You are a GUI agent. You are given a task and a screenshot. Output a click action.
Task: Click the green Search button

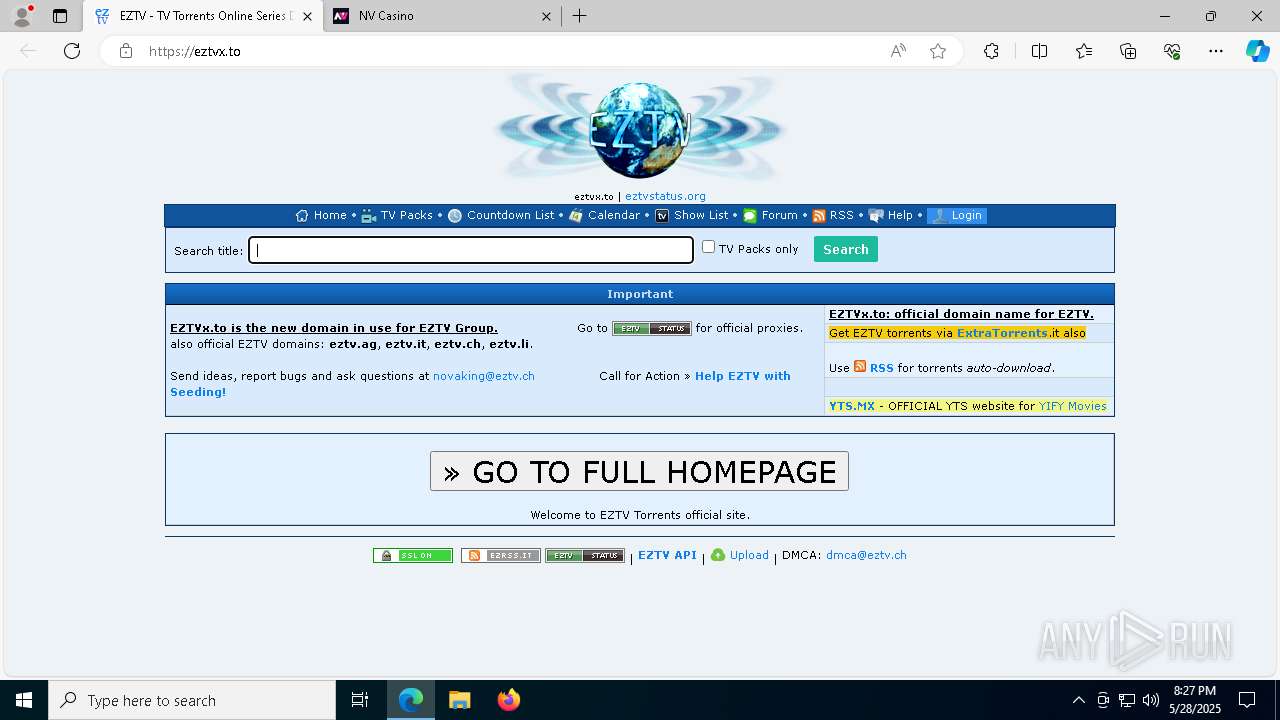[x=846, y=249]
